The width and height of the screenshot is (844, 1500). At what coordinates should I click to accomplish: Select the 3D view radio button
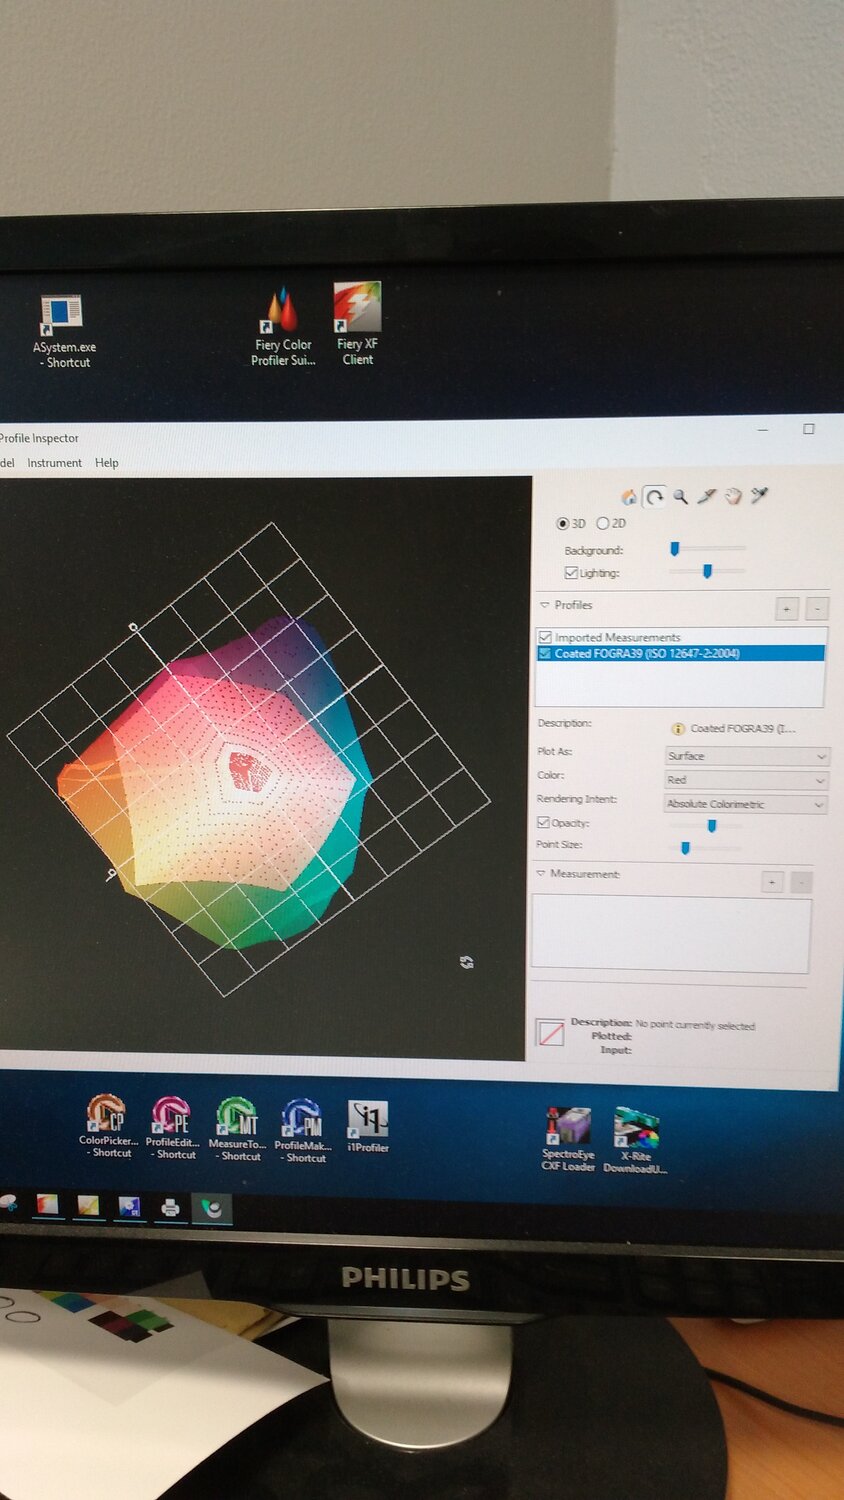[x=562, y=523]
